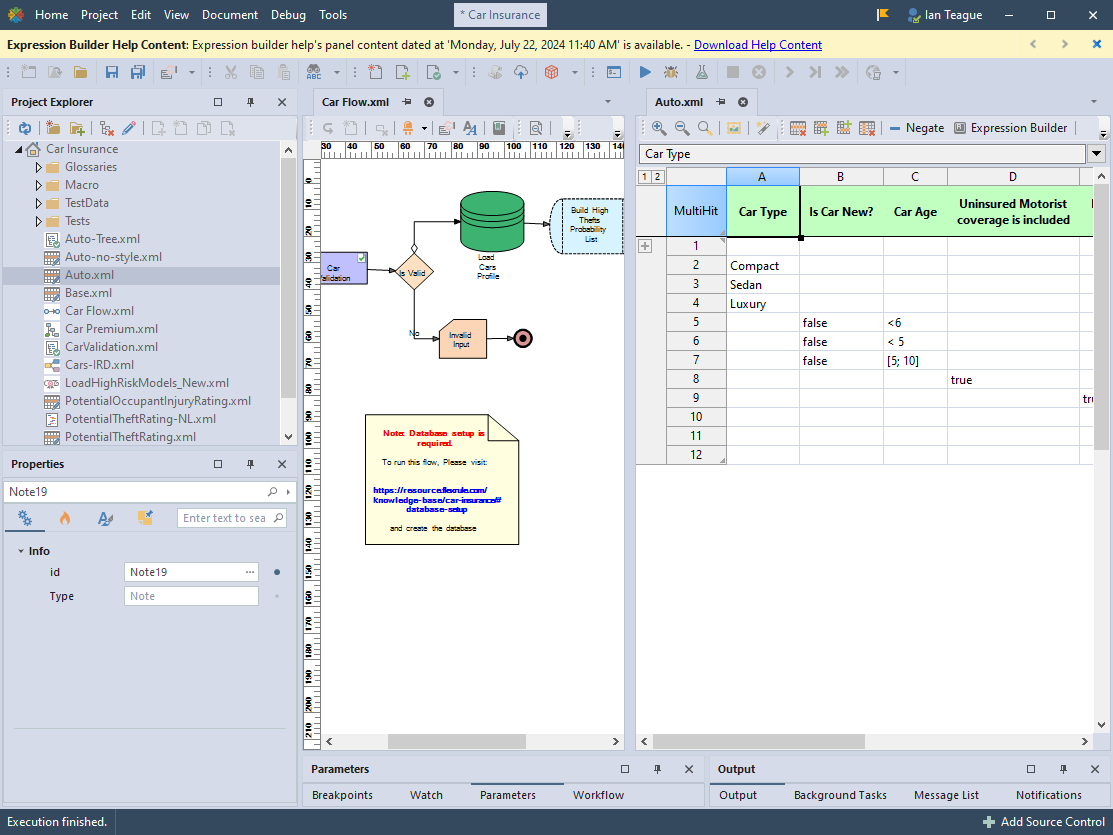This screenshot has height=835, width=1113.
Task: Start debugging with the bug icon
Action: [671, 72]
